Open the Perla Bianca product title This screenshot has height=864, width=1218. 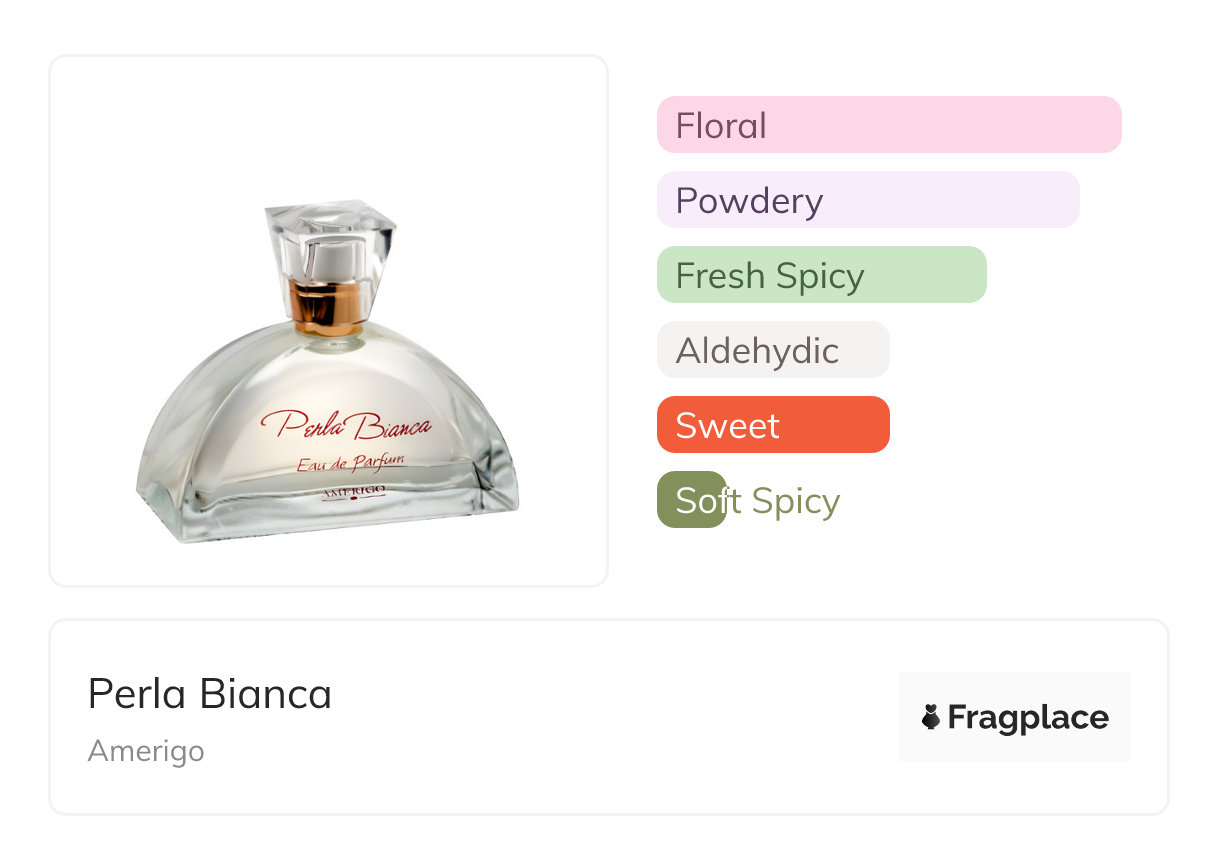tap(210, 694)
